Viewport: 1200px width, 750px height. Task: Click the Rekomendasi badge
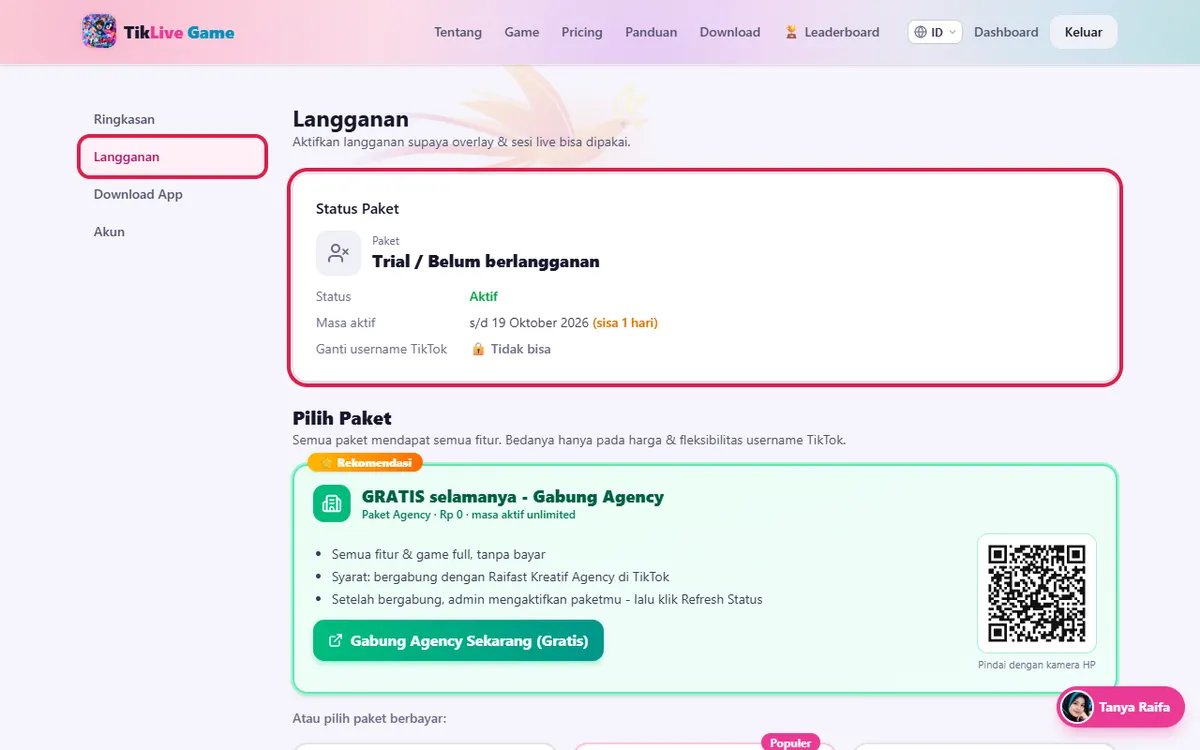tap(366, 463)
